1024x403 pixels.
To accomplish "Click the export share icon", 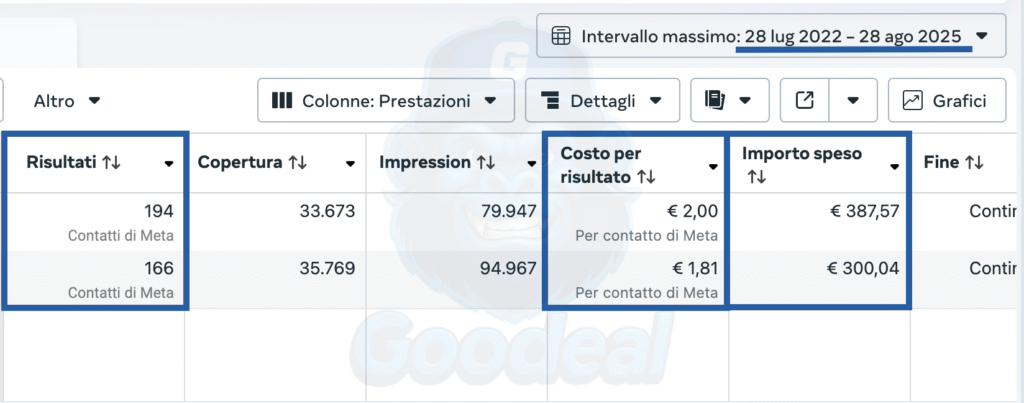I will tap(804, 100).
